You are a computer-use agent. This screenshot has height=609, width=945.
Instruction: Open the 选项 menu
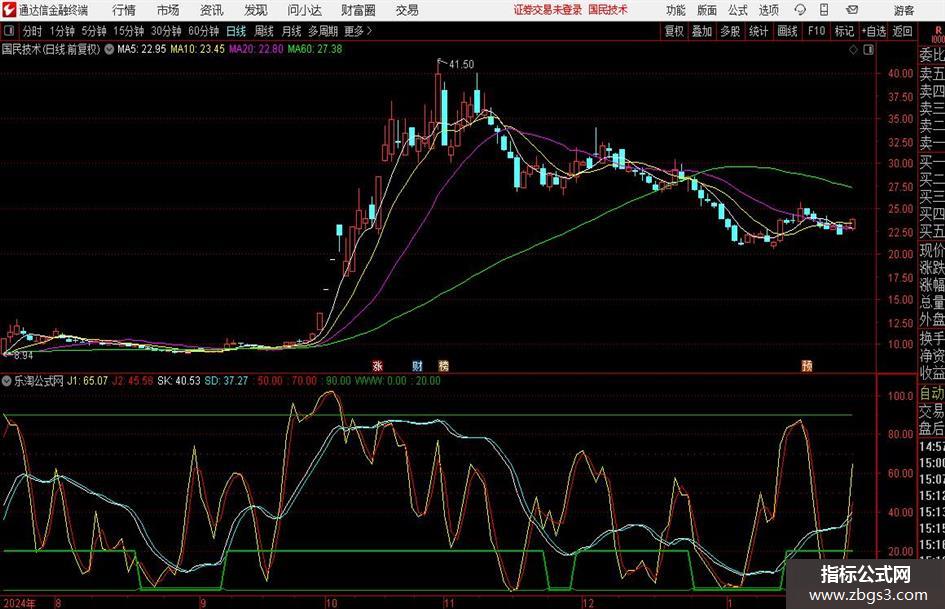768,10
